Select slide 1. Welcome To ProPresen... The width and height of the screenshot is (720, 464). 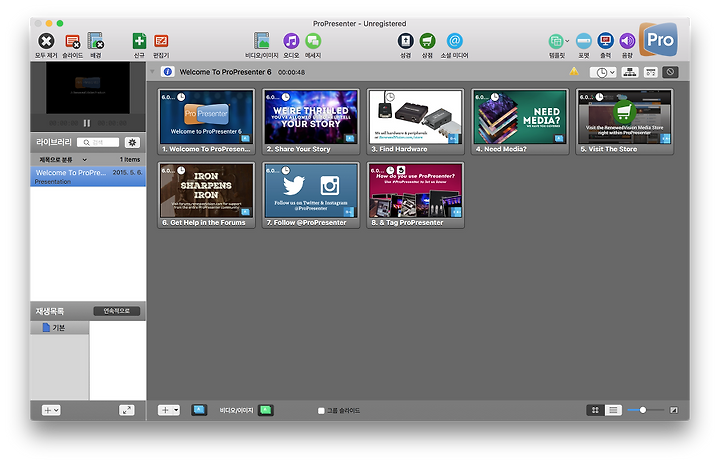point(206,122)
